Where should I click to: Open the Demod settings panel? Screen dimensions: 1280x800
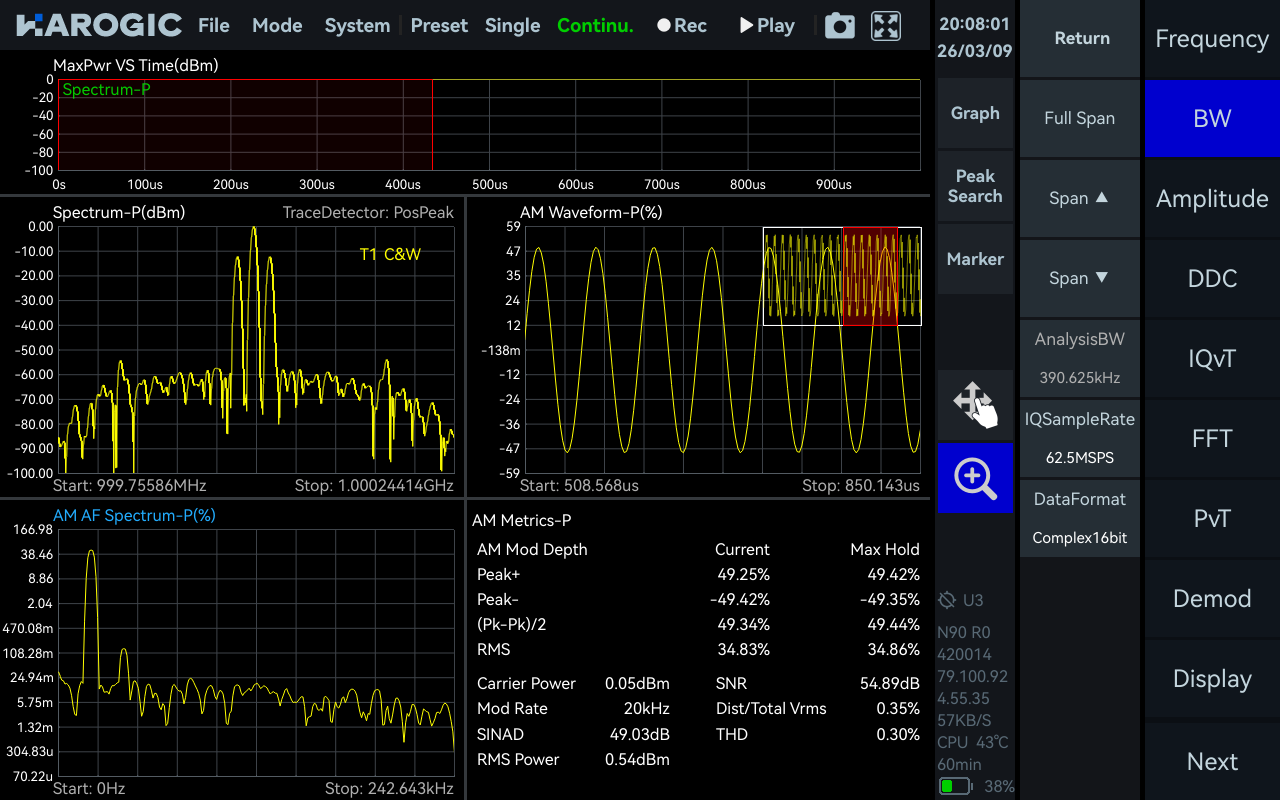tap(1211, 598)
